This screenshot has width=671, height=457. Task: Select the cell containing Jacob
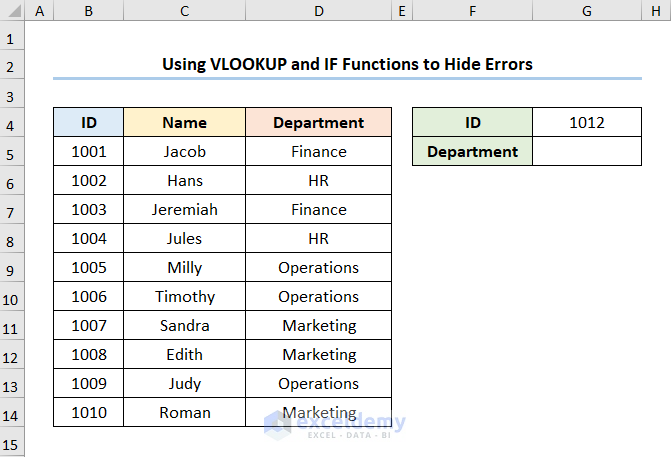[184, 152]
